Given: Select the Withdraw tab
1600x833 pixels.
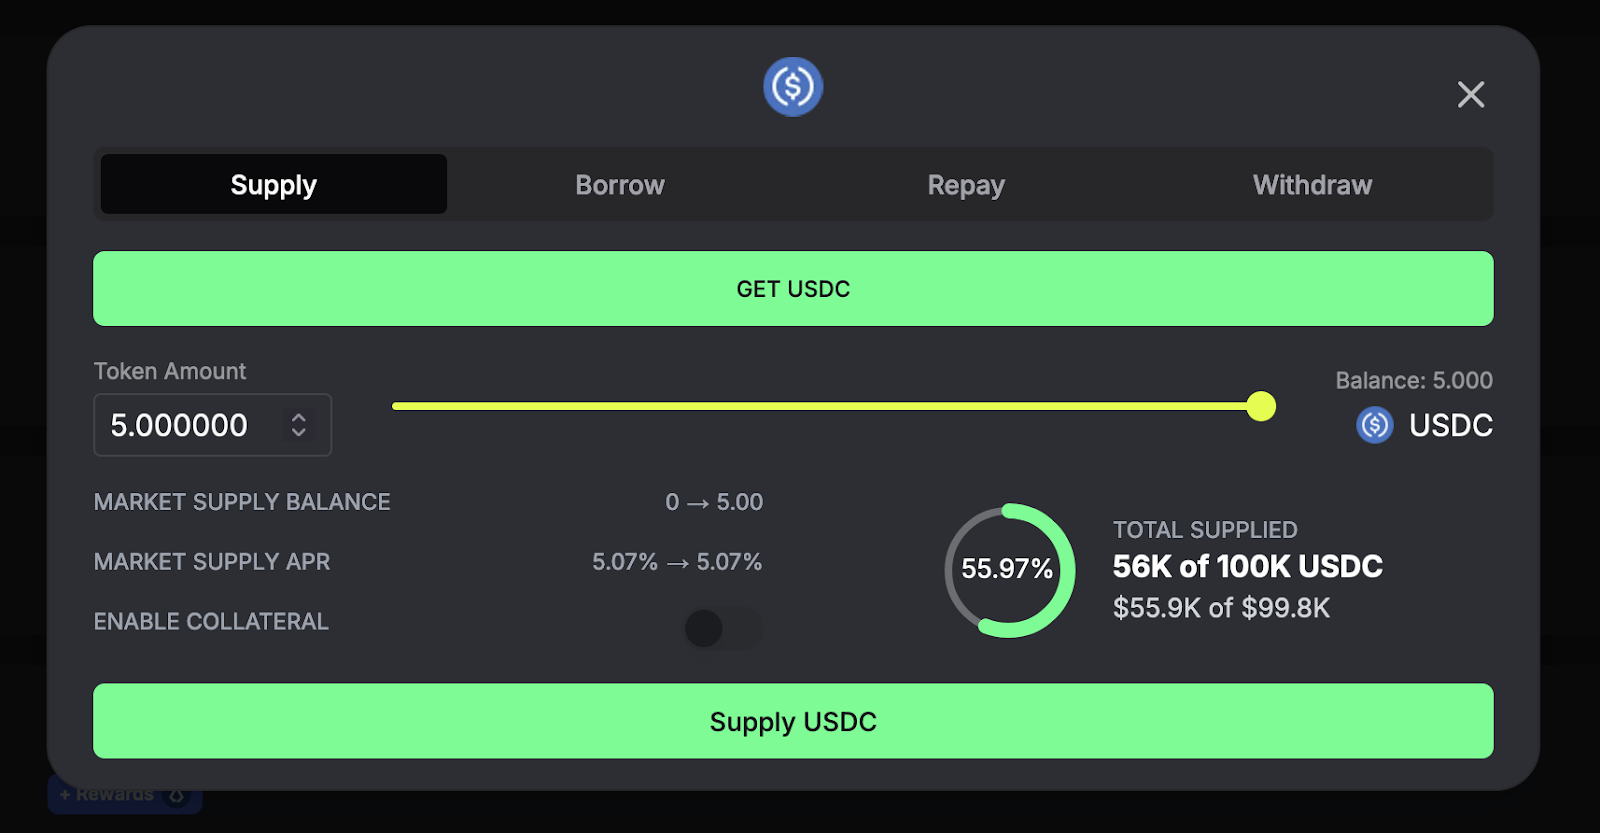Looking at the screenshot, I should point(1311,184).
